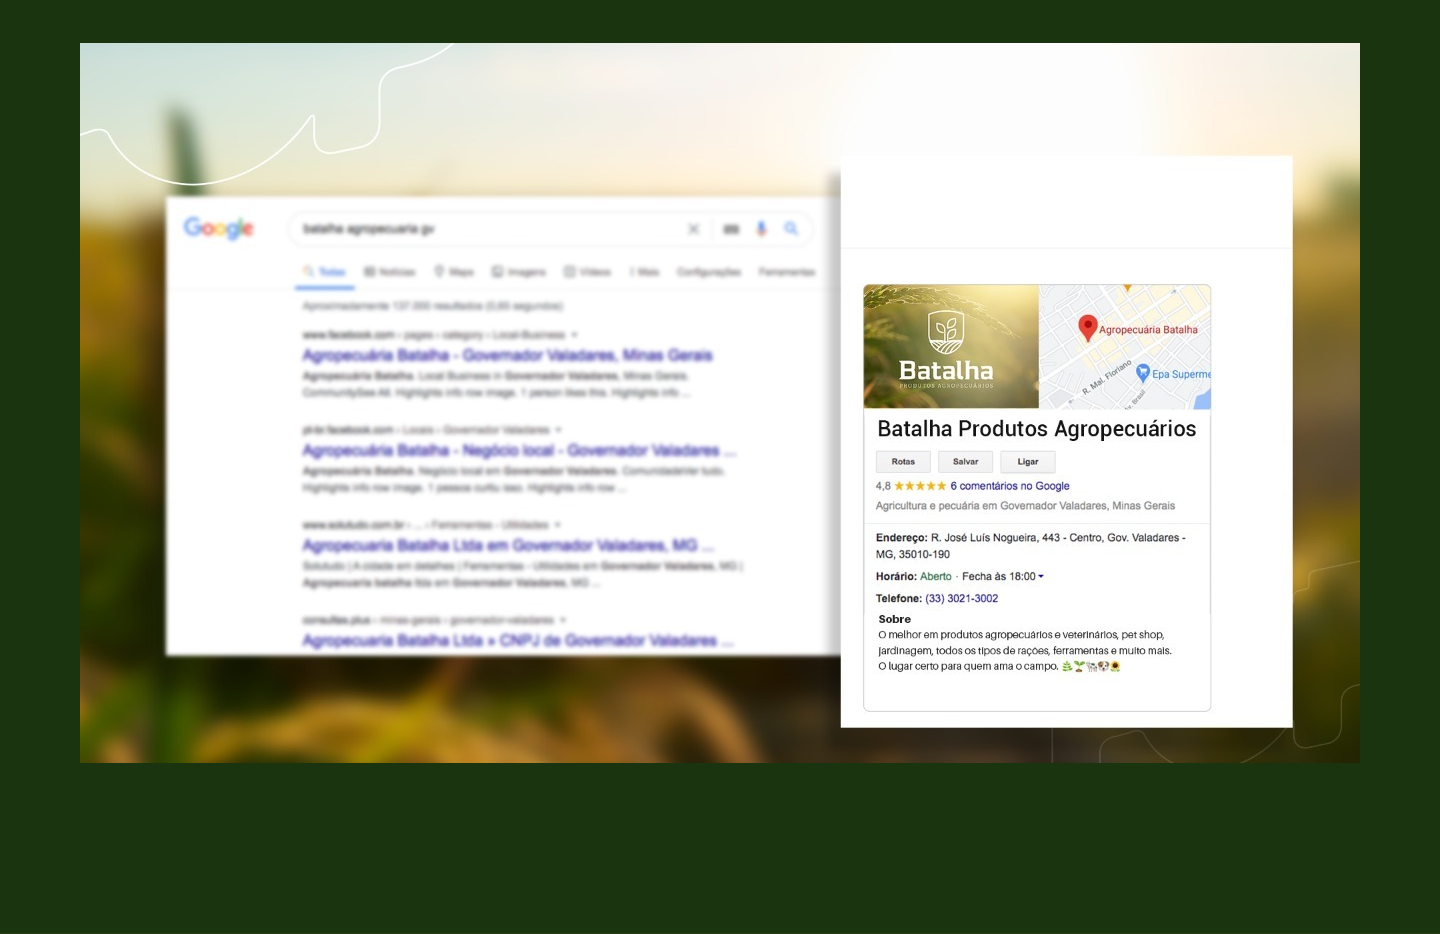Select the Imagens search tab
This screenshot has width=1440, height=934.
[x=519, y=272]
